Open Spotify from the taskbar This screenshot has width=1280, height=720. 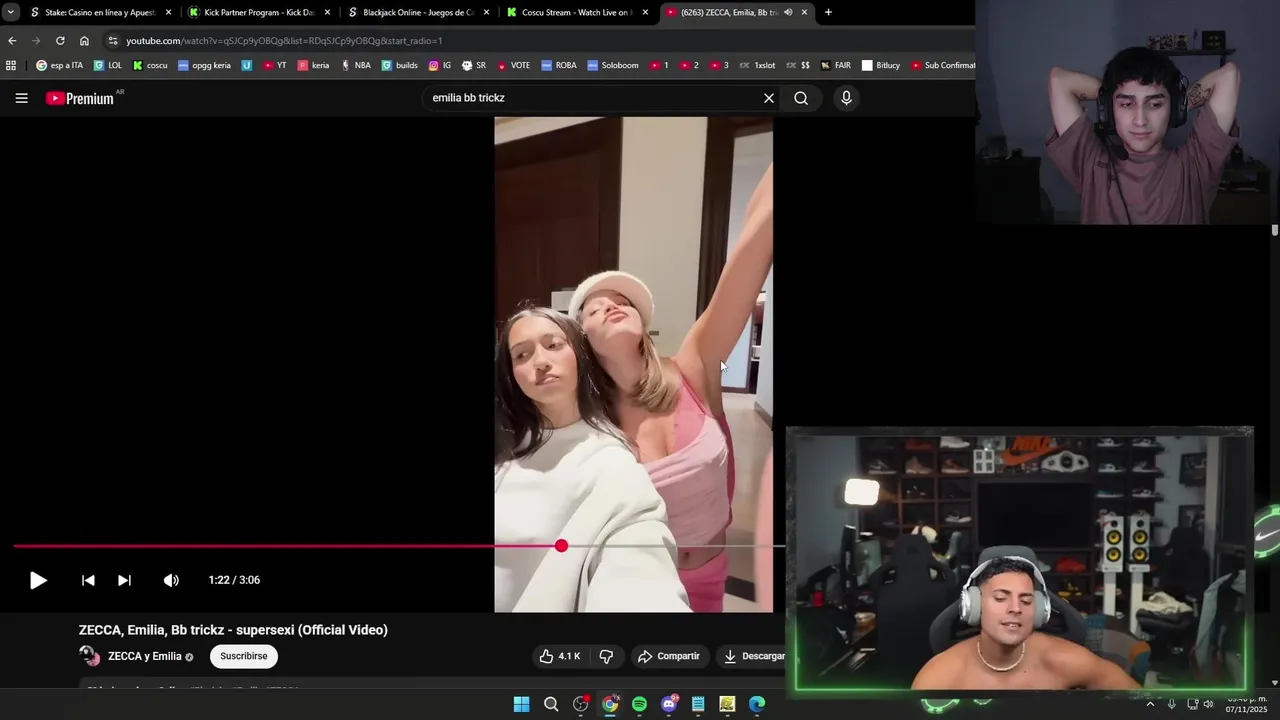[639, 704]
